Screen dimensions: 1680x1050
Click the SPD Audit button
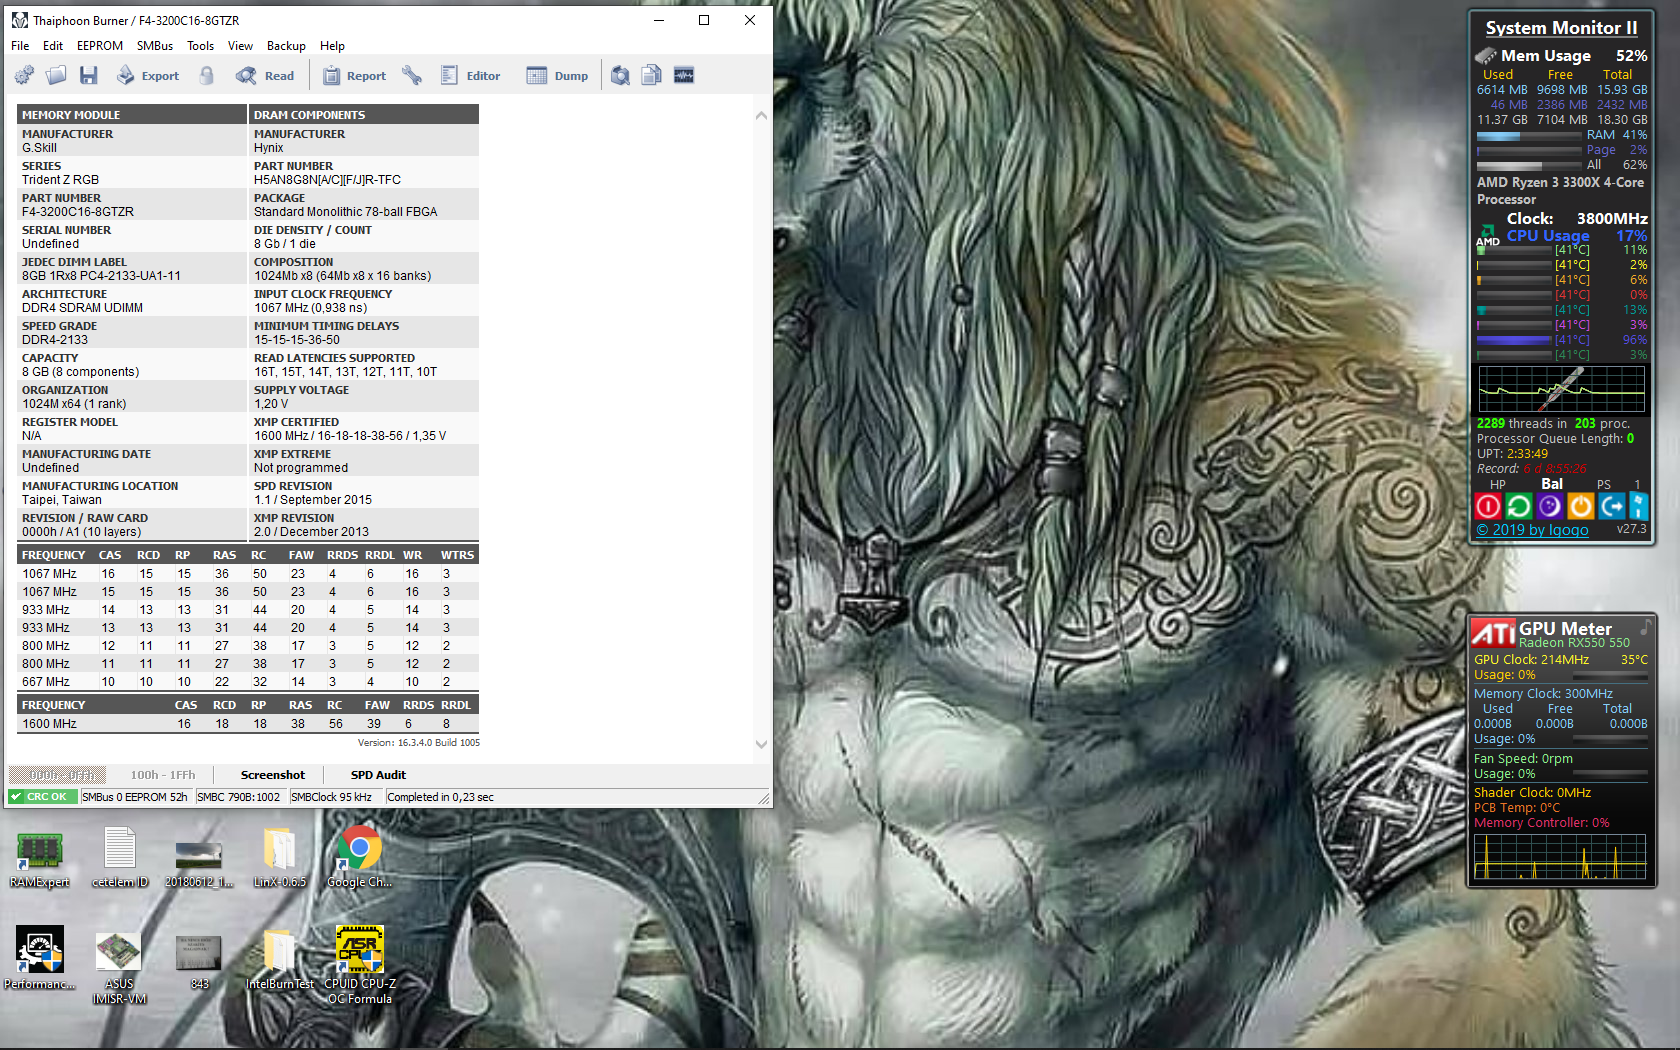[378, 775]
